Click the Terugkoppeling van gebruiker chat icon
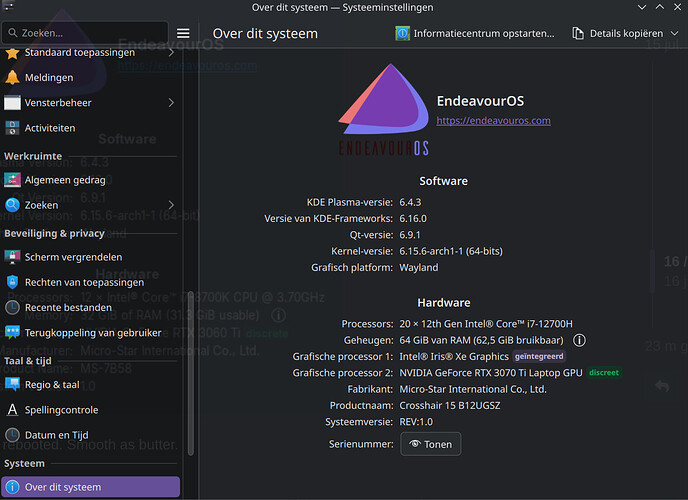Viewport: 688px width, 500px height. [12, 332]
